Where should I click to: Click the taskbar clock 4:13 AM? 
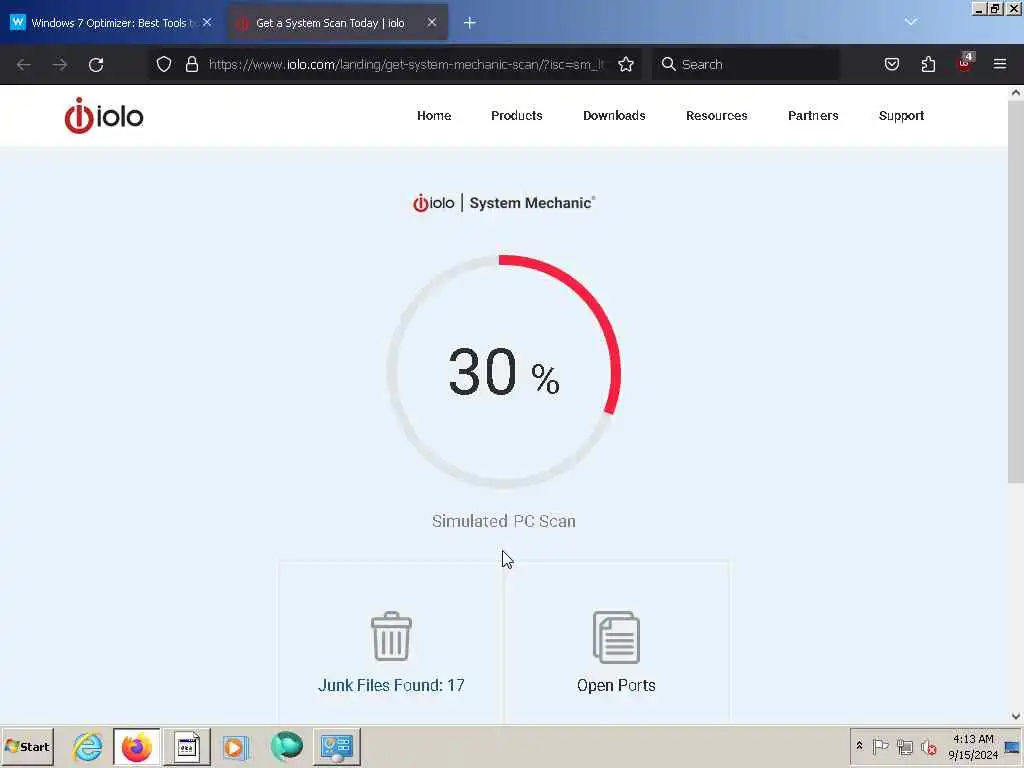pos(973,746)
